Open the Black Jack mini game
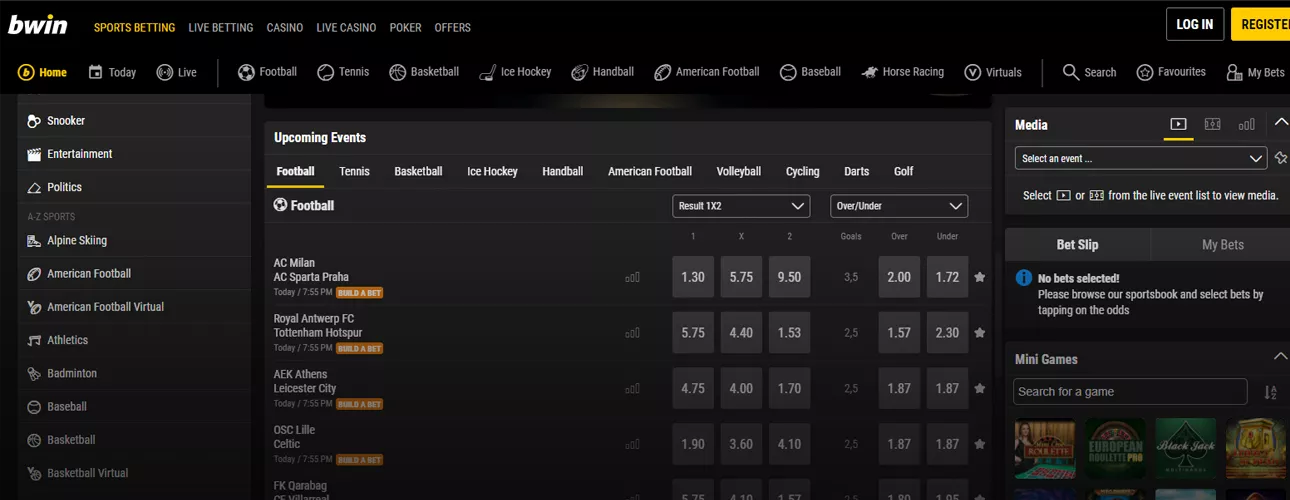1290x500 pixels. pyautogui.click(x=1185, y=450)
